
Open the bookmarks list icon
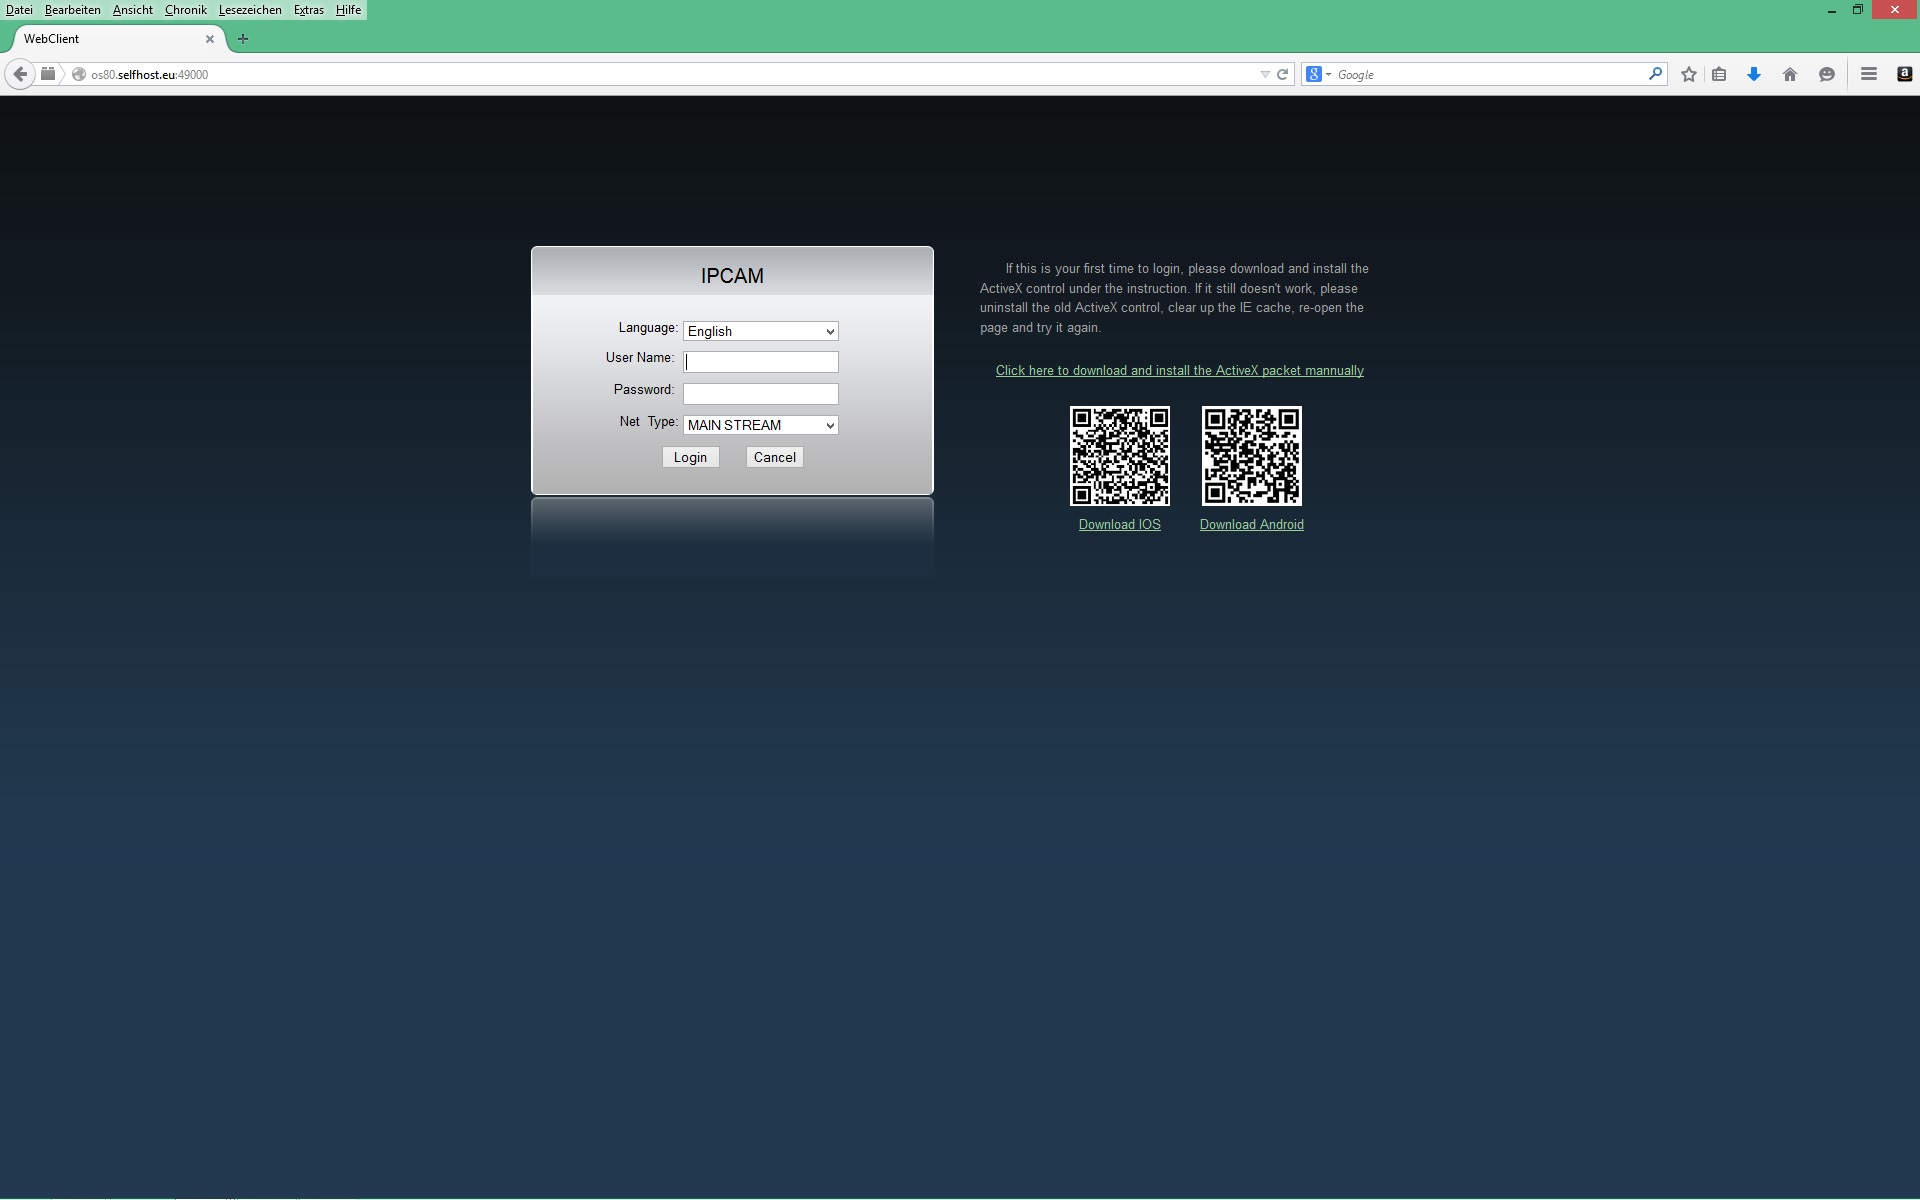1719,74
